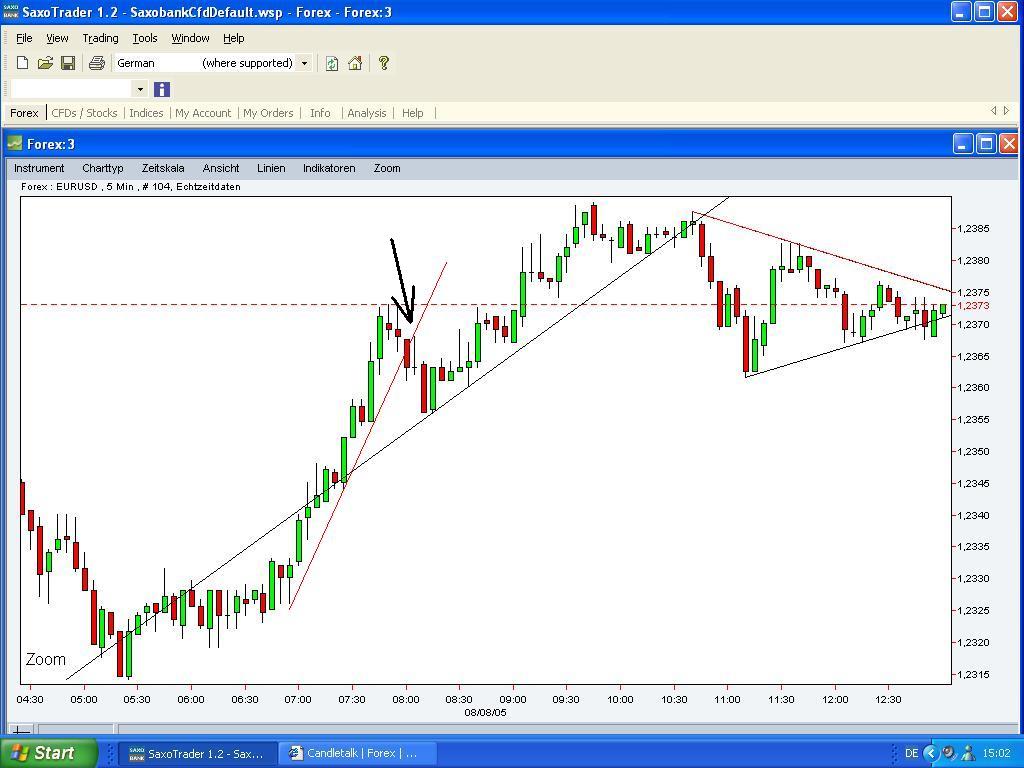Go to Home via house icon
This screenshot has height=768, width=1024.
tap(355, 63)
